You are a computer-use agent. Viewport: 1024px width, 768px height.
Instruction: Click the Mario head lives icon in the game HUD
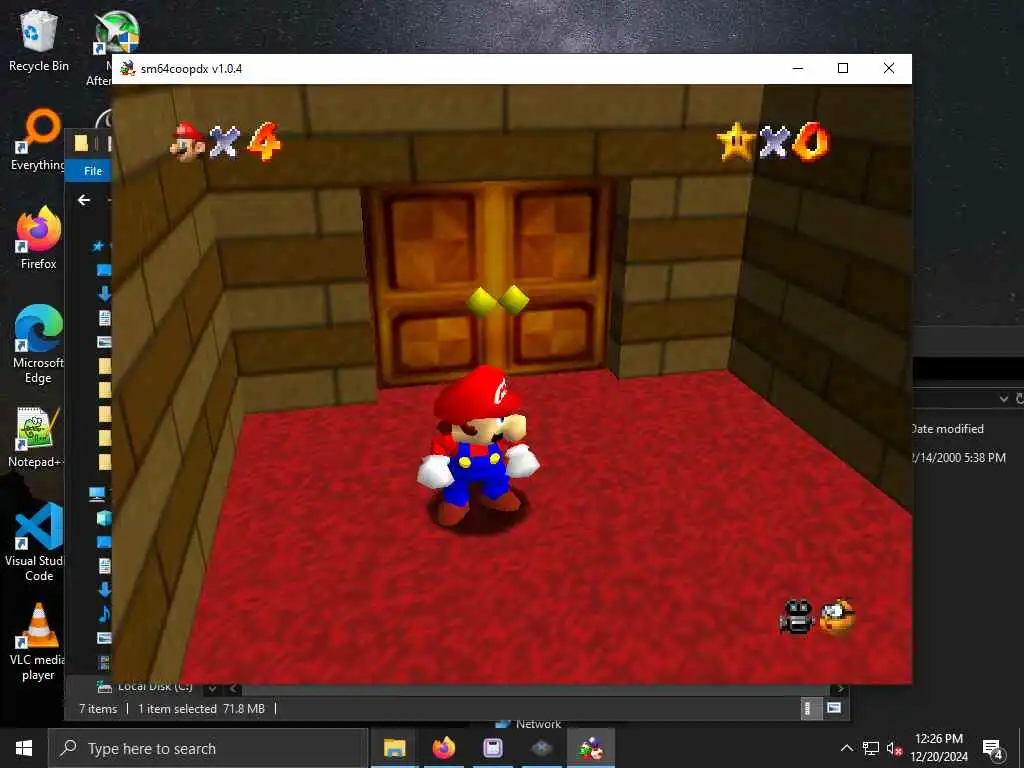click(187, 141)
